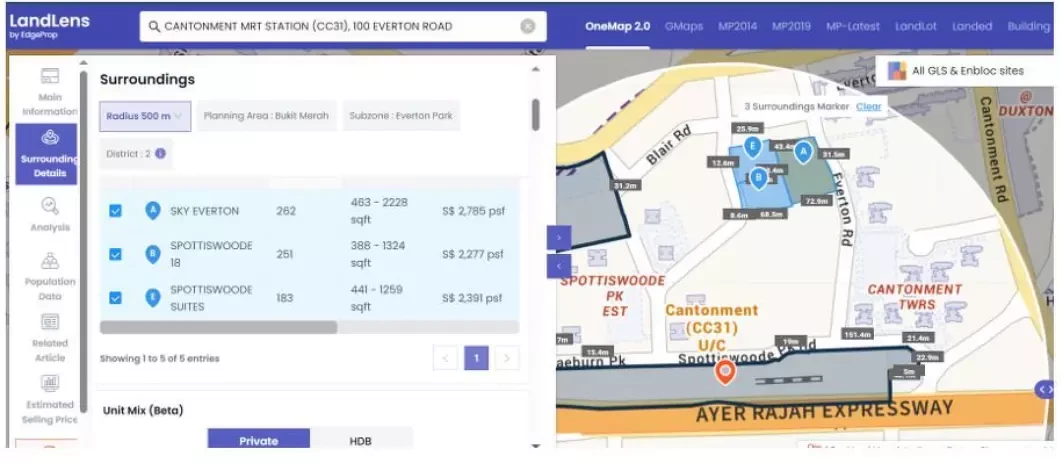Viewport: 1061px width, 464px height.
Task: Switch to the OneMap 2.0 map tab
Action: (x=617, y=26)
